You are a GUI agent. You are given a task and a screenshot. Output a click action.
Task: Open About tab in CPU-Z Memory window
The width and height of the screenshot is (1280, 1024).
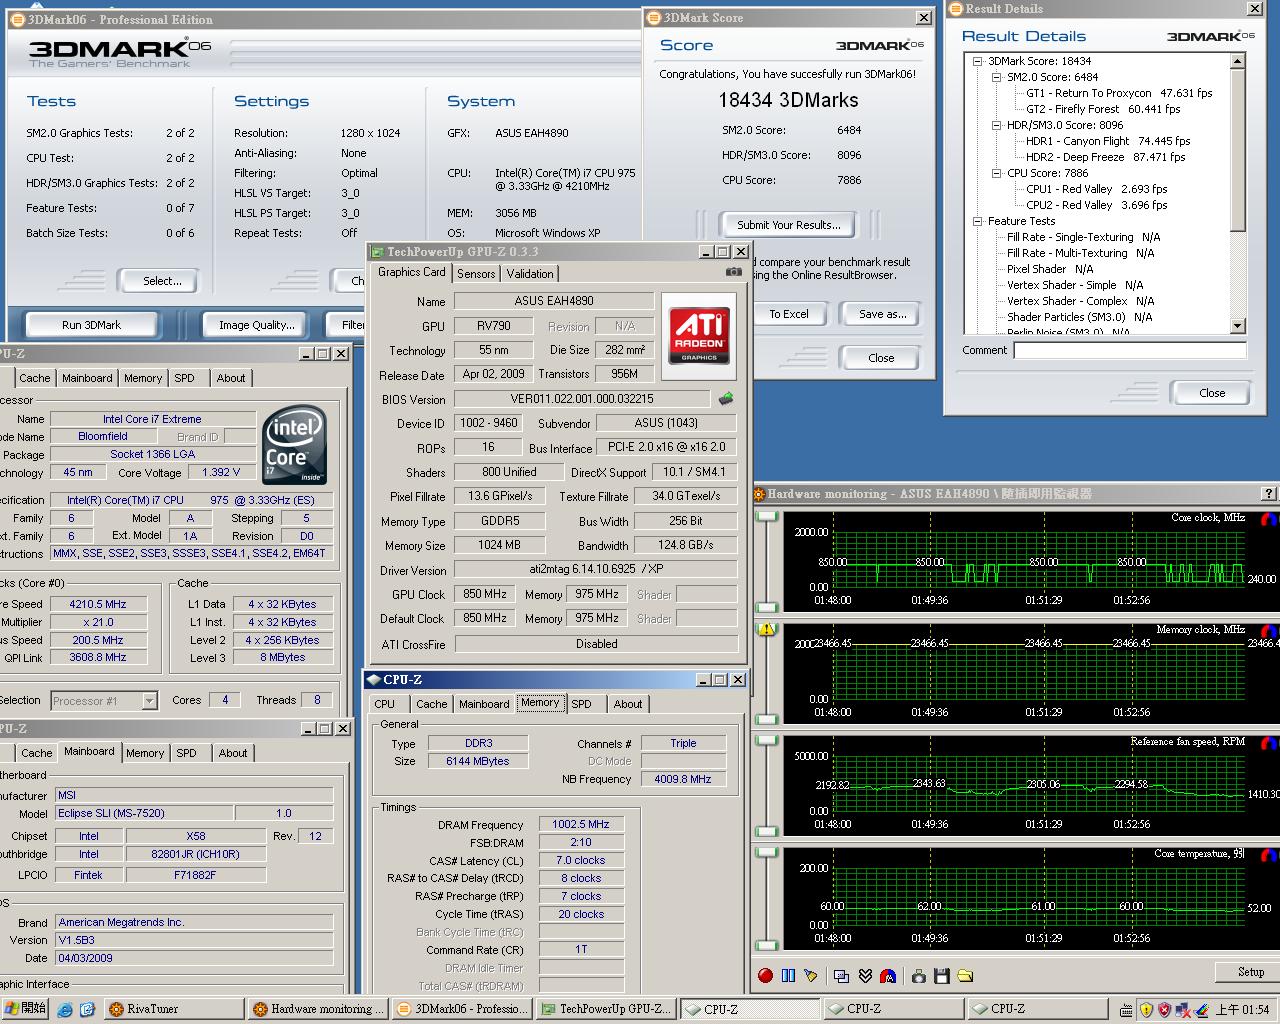click(628, 704)
